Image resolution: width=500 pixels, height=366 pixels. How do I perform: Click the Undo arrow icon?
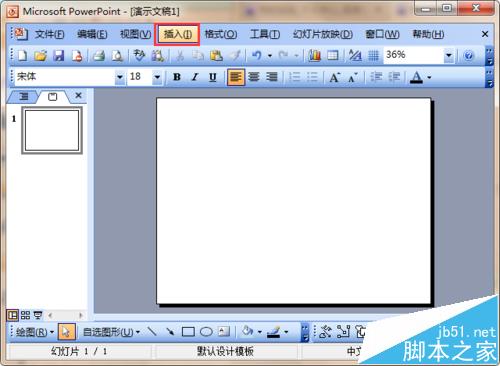(256, 55)
